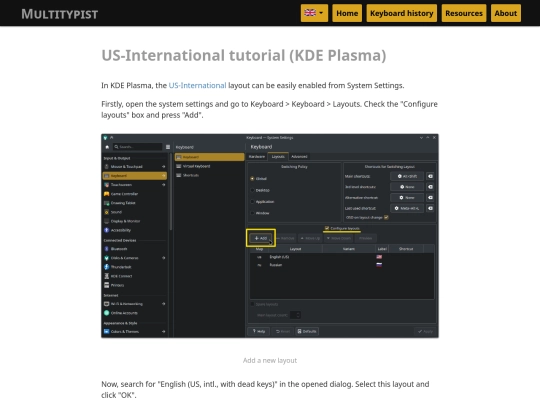Toggle the Configure layouts checkbox
540x405 pixels.
327,228
